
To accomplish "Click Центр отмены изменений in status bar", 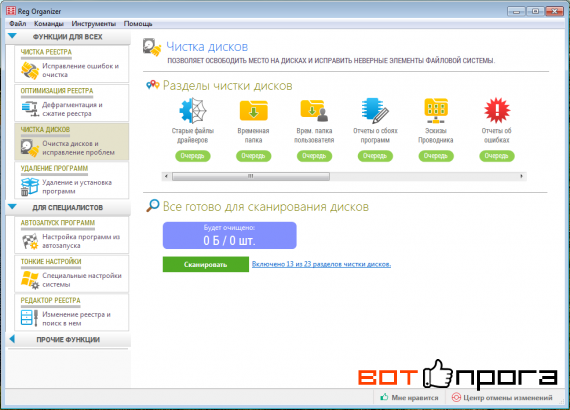I will (x=502, y=398).
